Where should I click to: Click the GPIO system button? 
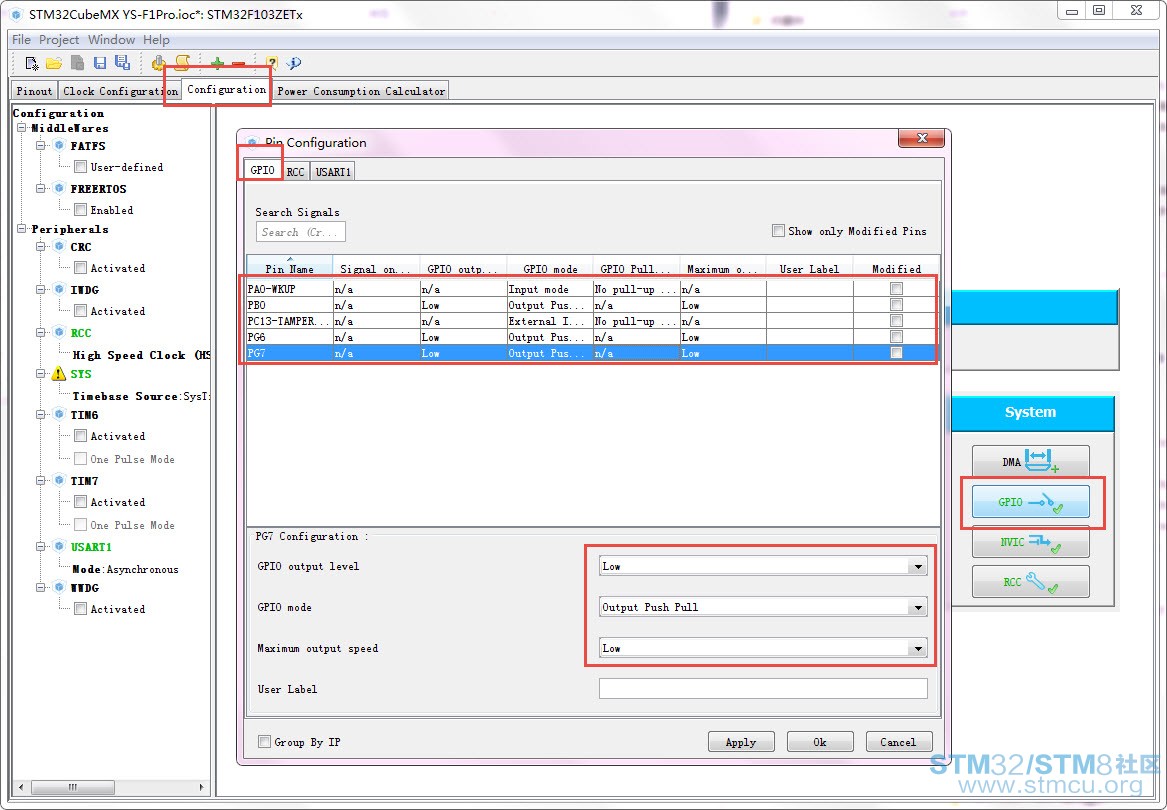1030,502
